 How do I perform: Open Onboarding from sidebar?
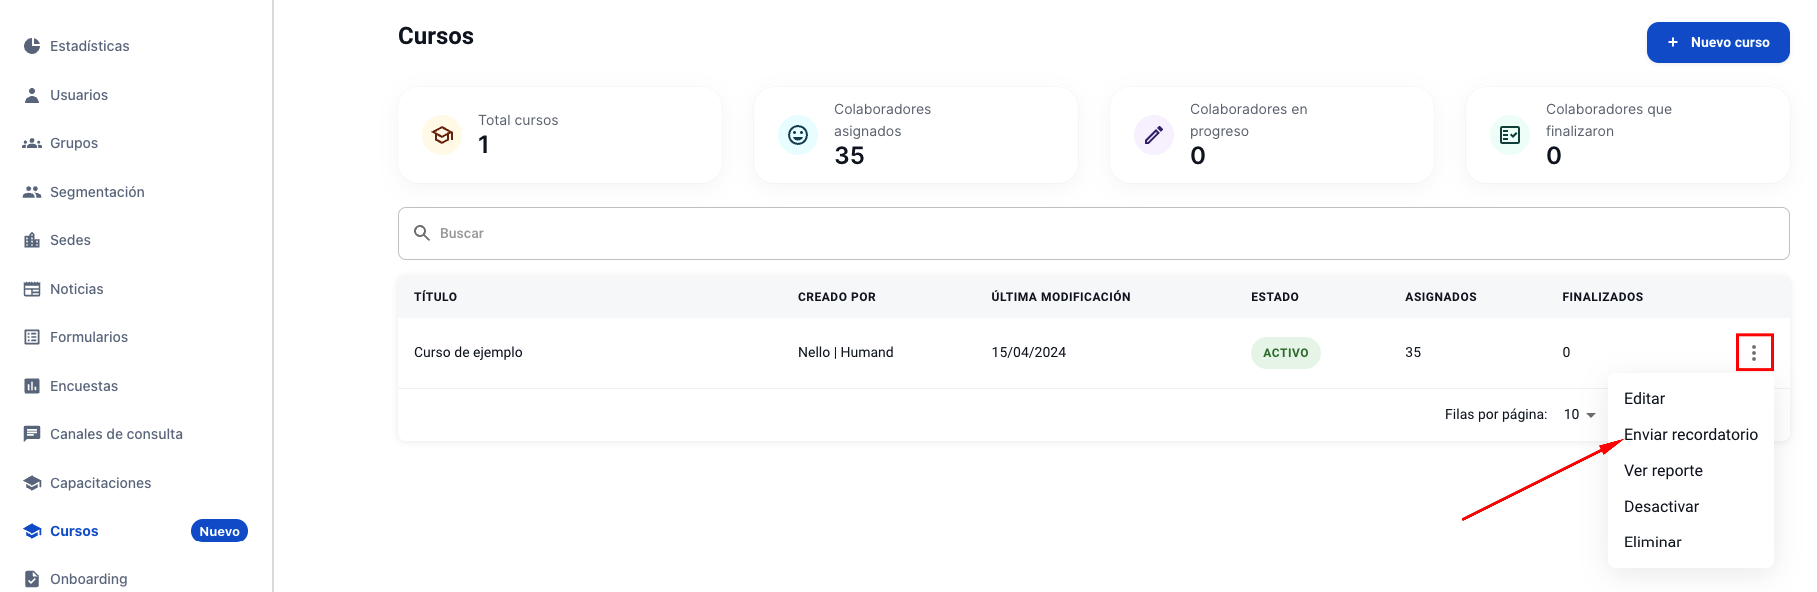[x=89, y=579]
